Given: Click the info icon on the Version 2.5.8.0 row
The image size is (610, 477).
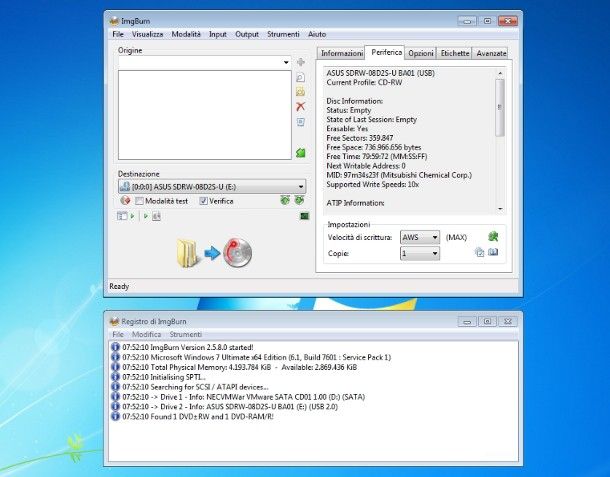Looking at the screenshot, I should (115, 347).
